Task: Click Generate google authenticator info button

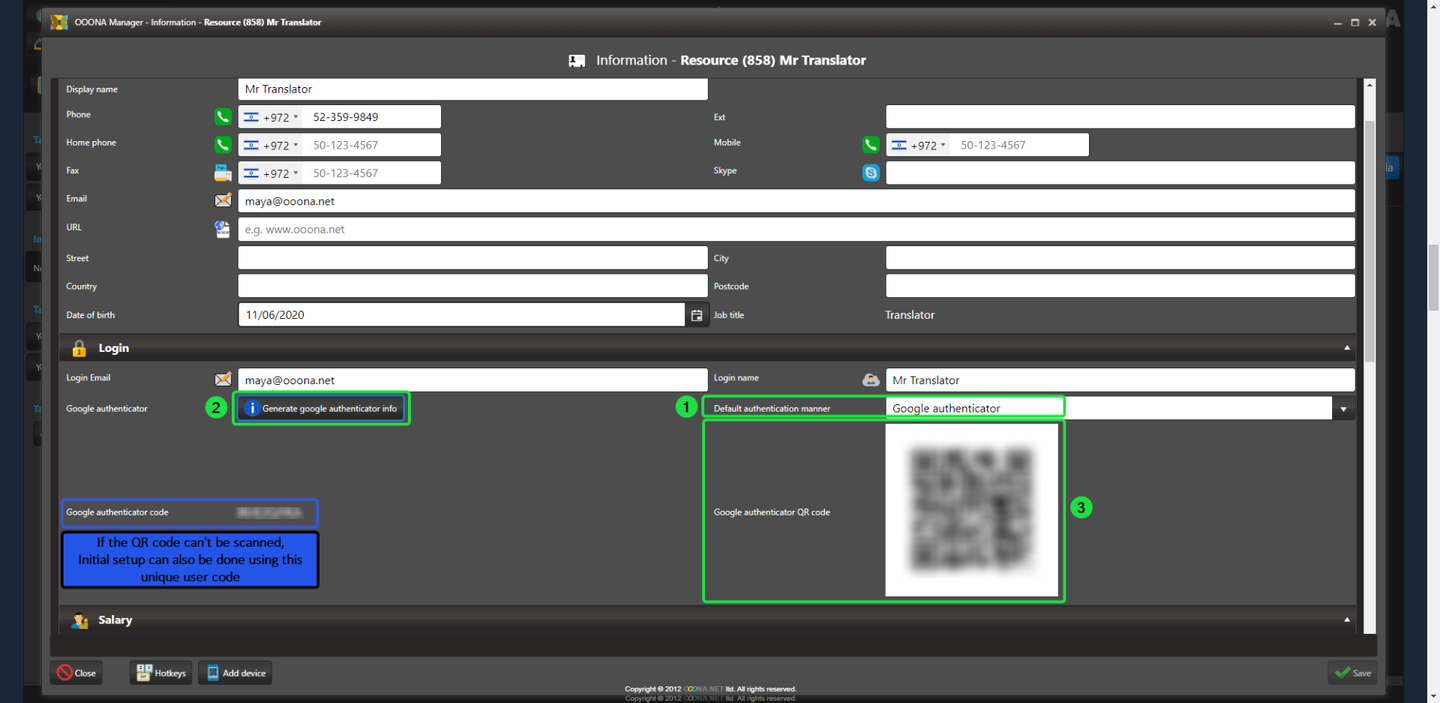Action: (x=321, y=408)
